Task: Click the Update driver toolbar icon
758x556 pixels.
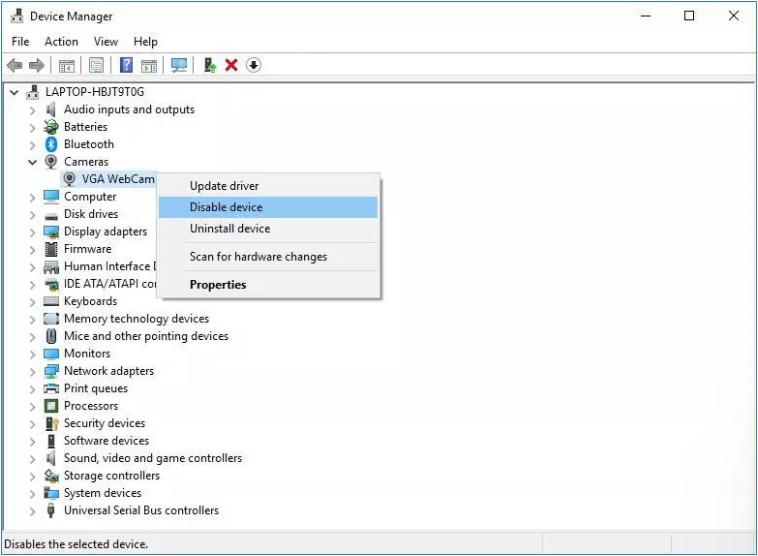Action: pyautogui.click(x=210, y=65)
